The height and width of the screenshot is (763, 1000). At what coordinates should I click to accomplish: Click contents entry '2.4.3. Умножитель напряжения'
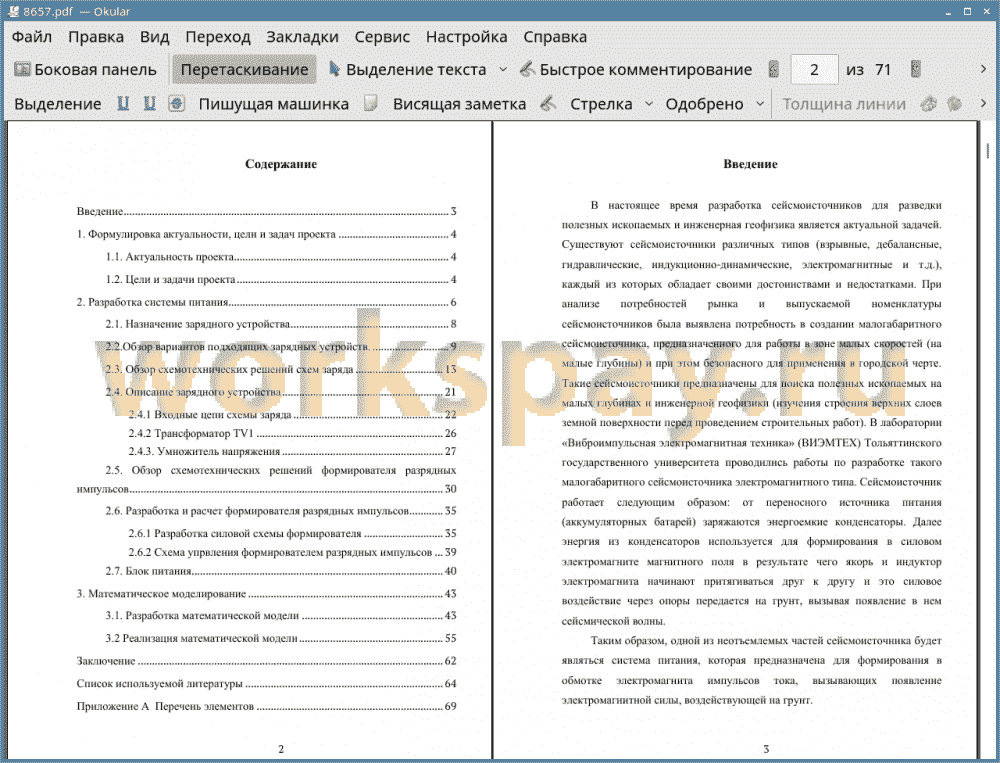[292, 451]
